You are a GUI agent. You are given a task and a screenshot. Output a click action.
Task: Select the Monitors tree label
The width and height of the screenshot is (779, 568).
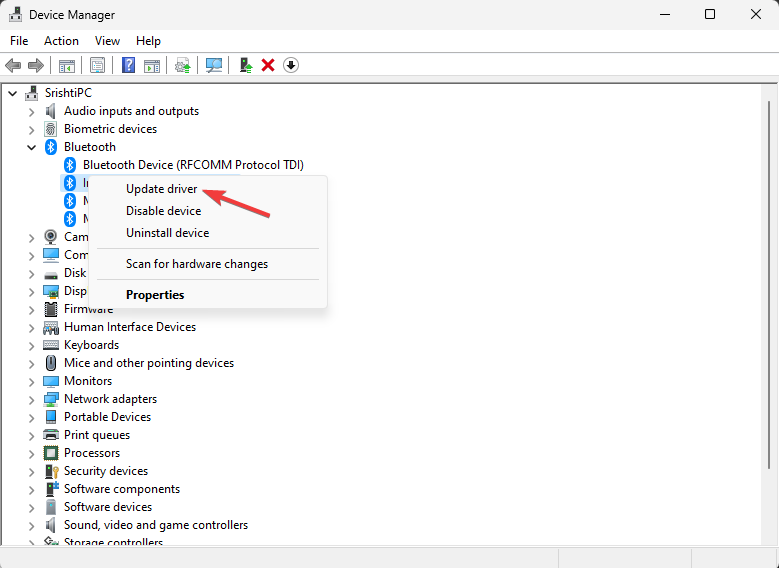[x=88, y=381]
